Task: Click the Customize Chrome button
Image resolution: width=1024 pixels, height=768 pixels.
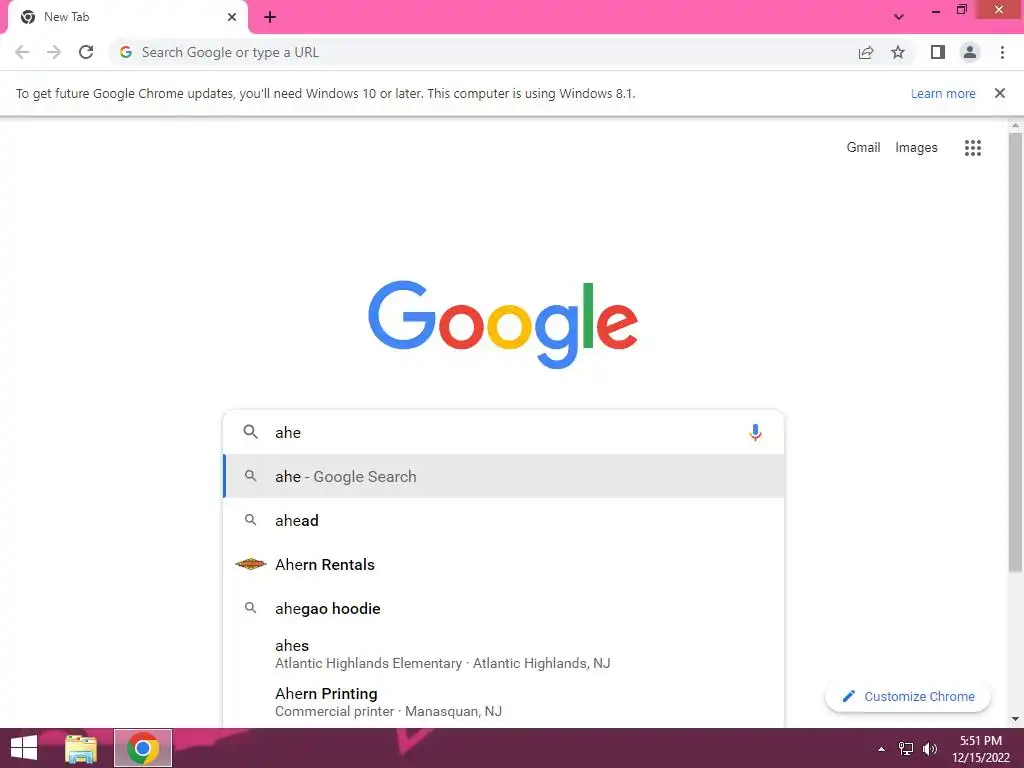Action: click(908, 696)
